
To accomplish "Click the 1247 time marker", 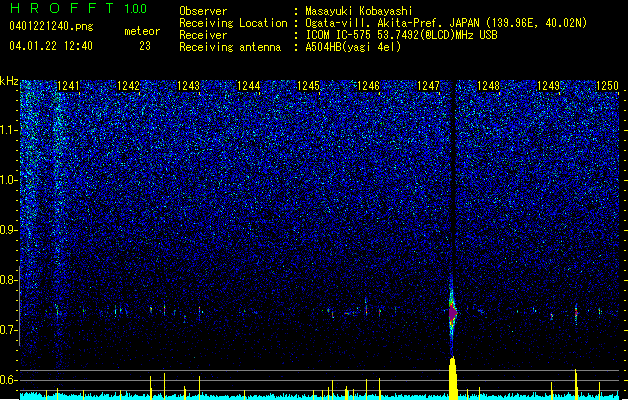I will pyautogui.click(x=428, y=86).
